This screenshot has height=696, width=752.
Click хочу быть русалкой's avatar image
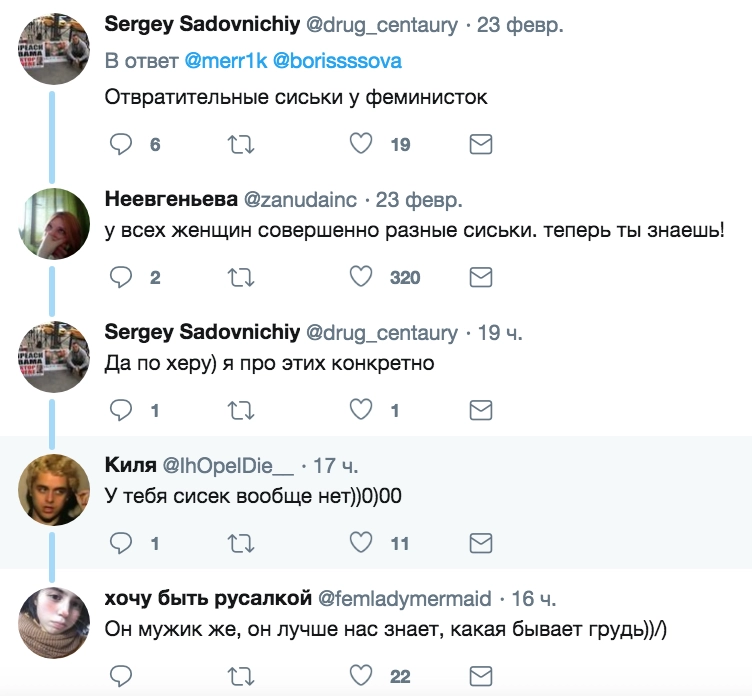(54, 620)
